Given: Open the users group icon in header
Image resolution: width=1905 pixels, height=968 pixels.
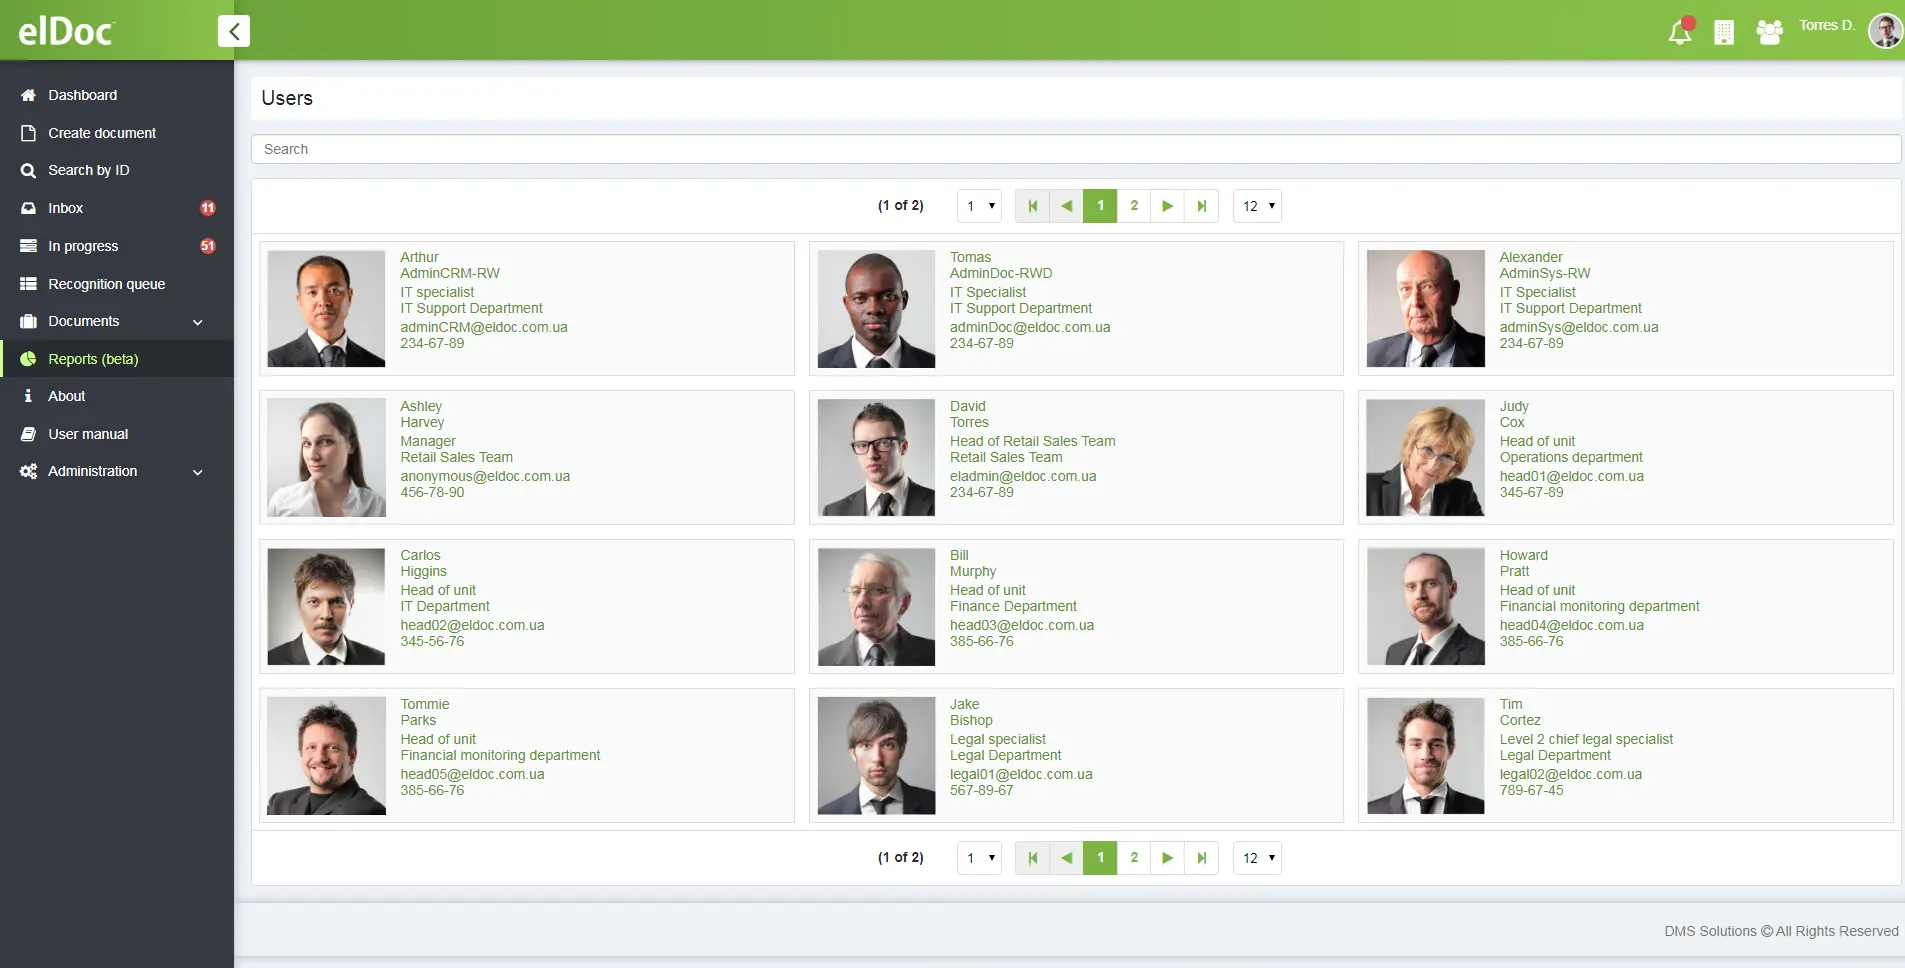Looking at the screenshot, I should click(x=1769, y=33).
